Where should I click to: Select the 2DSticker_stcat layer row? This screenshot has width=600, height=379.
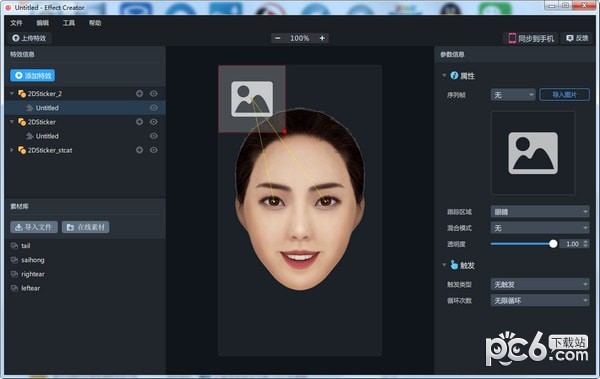click(85, 150)
